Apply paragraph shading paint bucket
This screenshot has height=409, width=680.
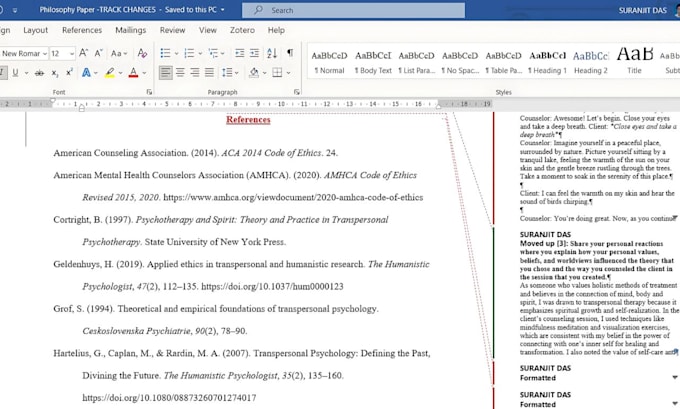coord(254,72)
